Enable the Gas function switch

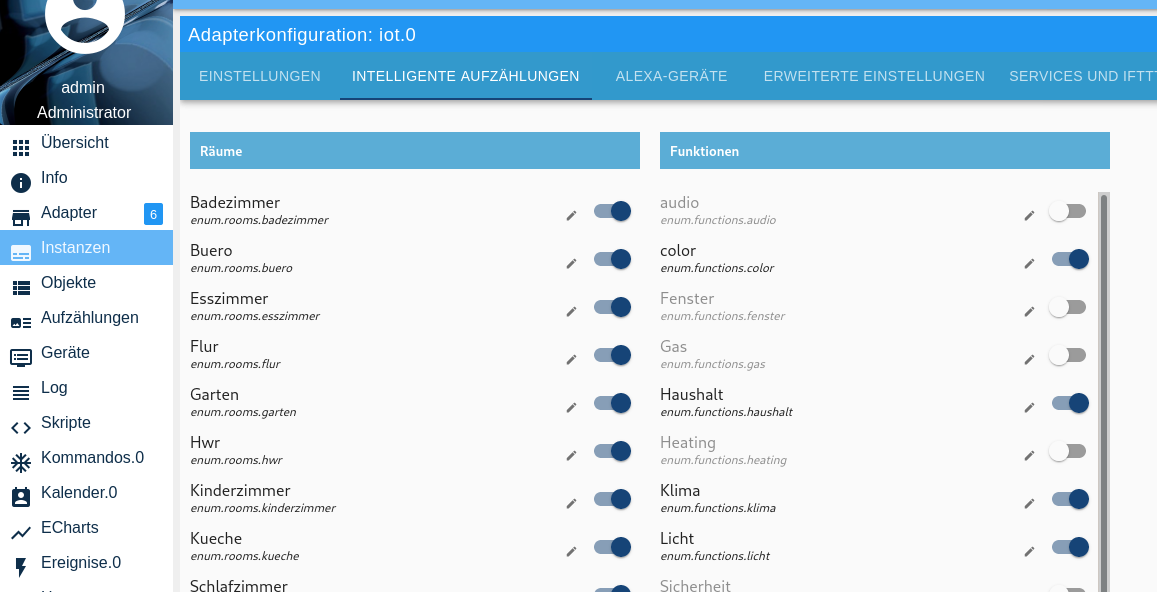tap(1068, 355)
